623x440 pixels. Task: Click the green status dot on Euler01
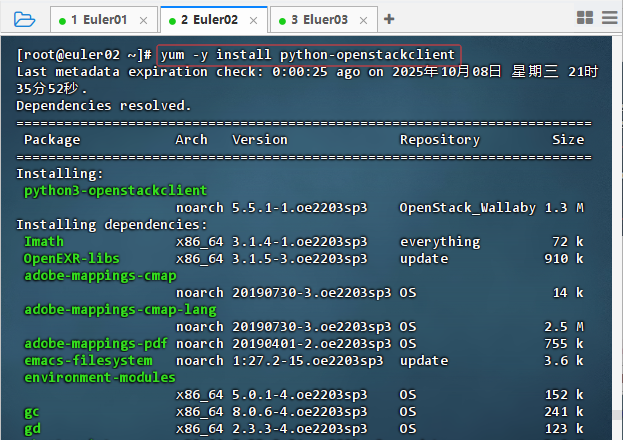point(62,21)
